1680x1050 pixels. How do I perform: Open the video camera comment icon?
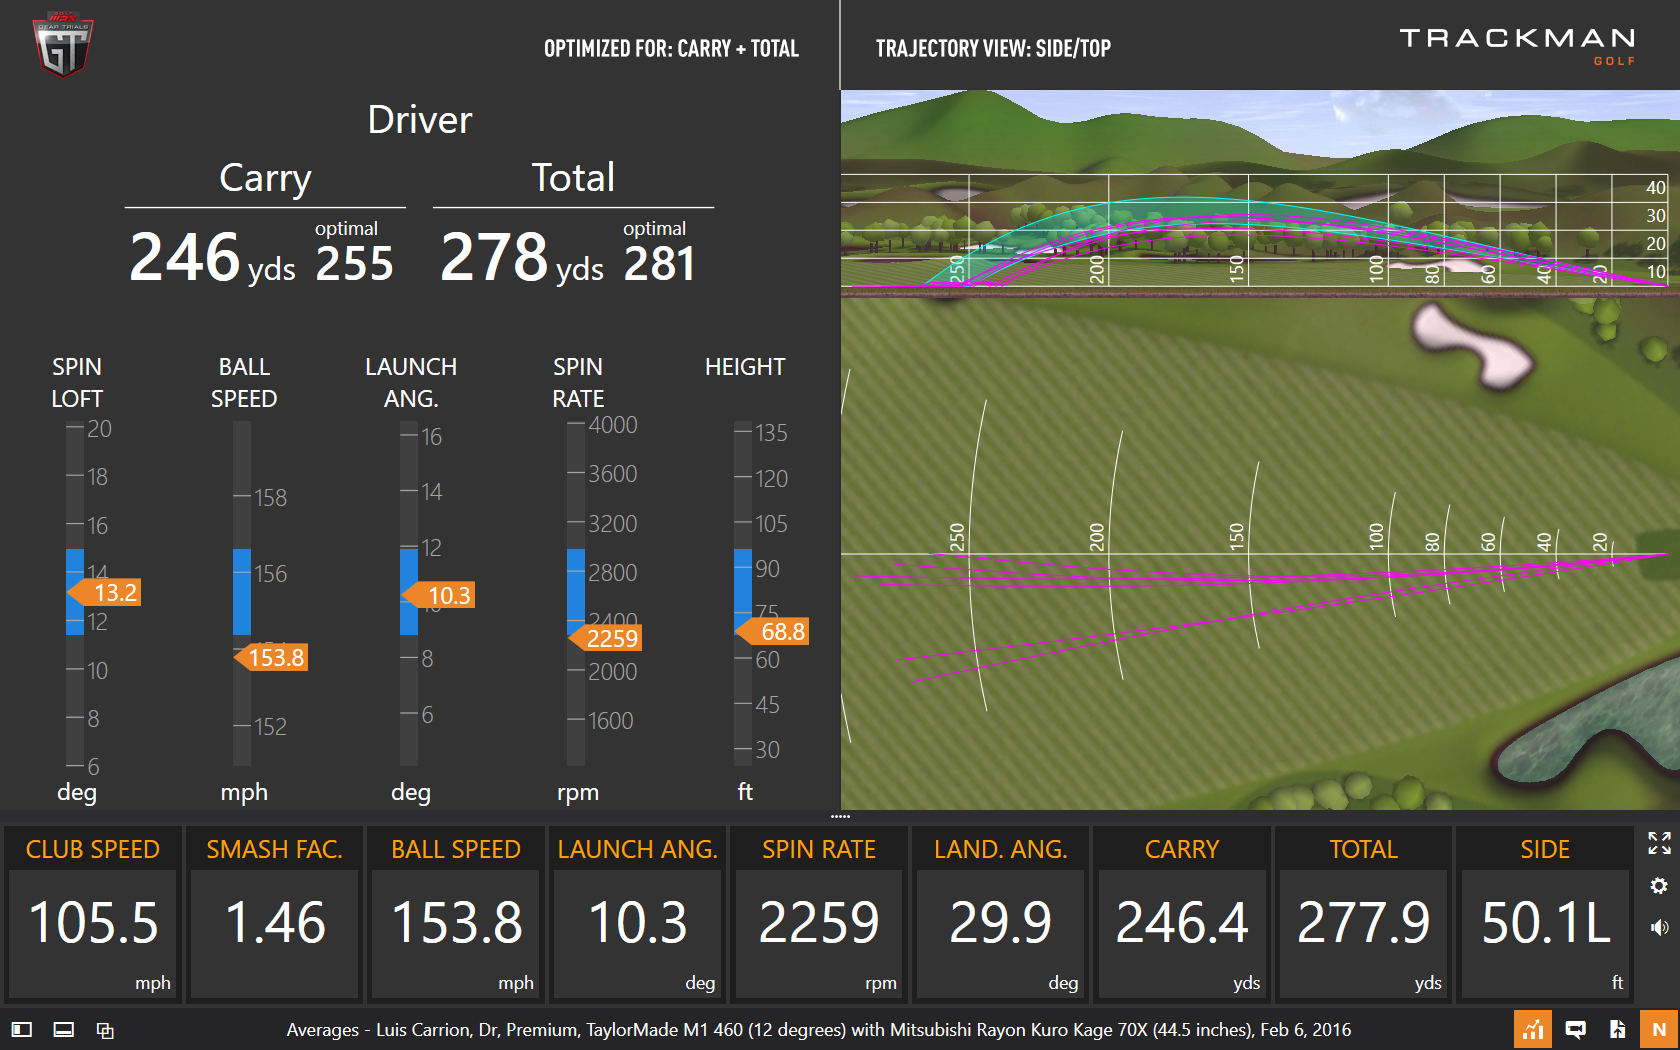(1575, 1029)
